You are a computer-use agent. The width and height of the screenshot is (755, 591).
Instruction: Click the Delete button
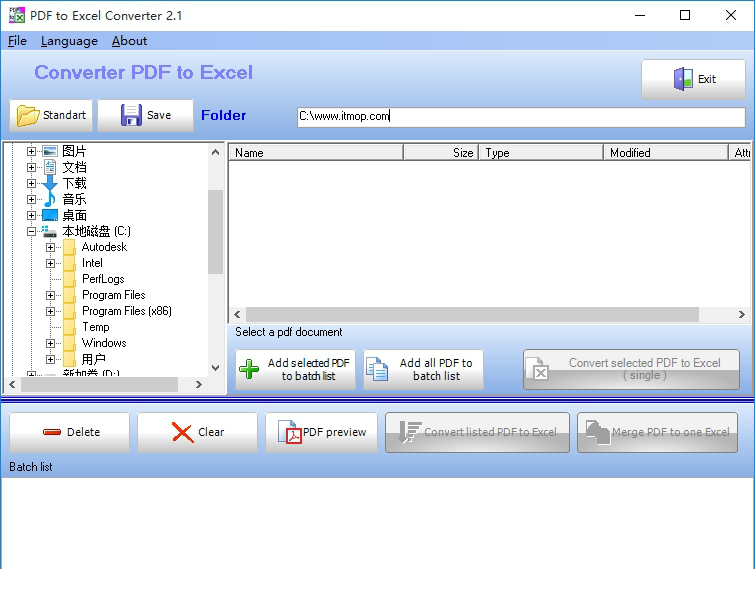point(69,432)
